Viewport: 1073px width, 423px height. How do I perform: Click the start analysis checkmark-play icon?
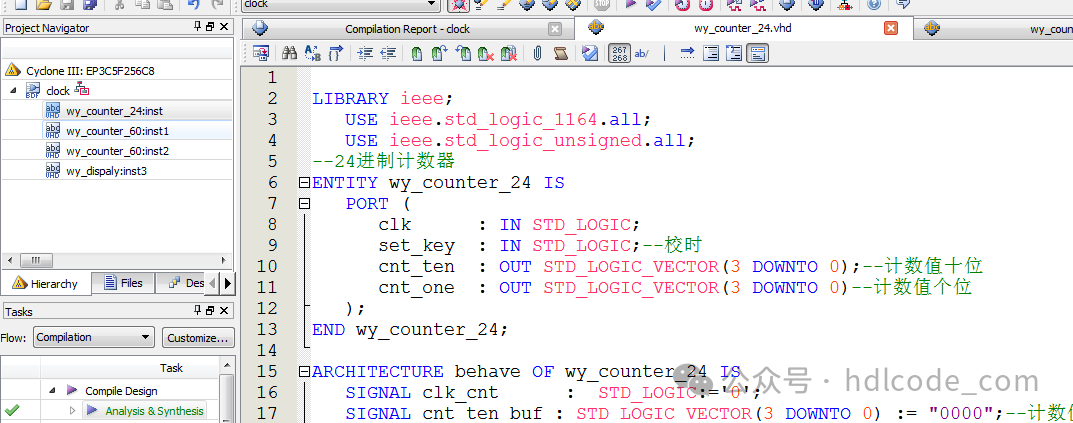click(x=654, y=4)
